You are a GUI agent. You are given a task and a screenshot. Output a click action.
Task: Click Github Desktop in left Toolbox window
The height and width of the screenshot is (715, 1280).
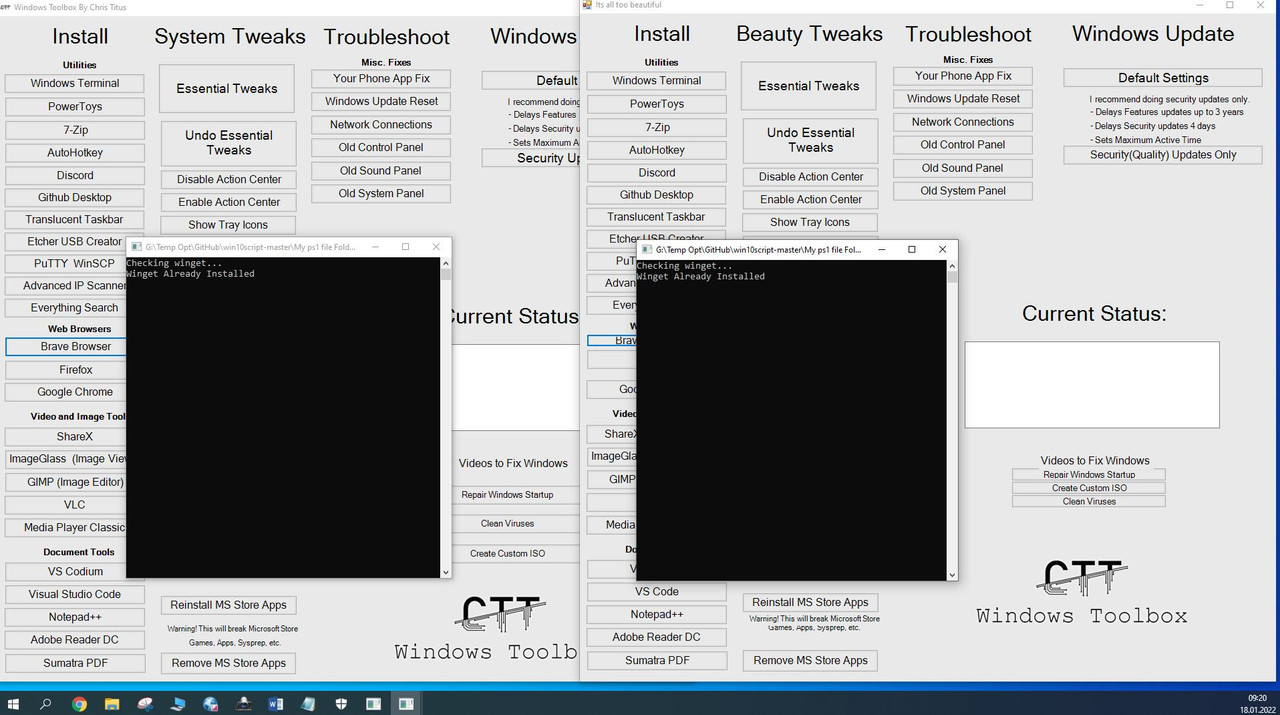click(x=75, y=198)
